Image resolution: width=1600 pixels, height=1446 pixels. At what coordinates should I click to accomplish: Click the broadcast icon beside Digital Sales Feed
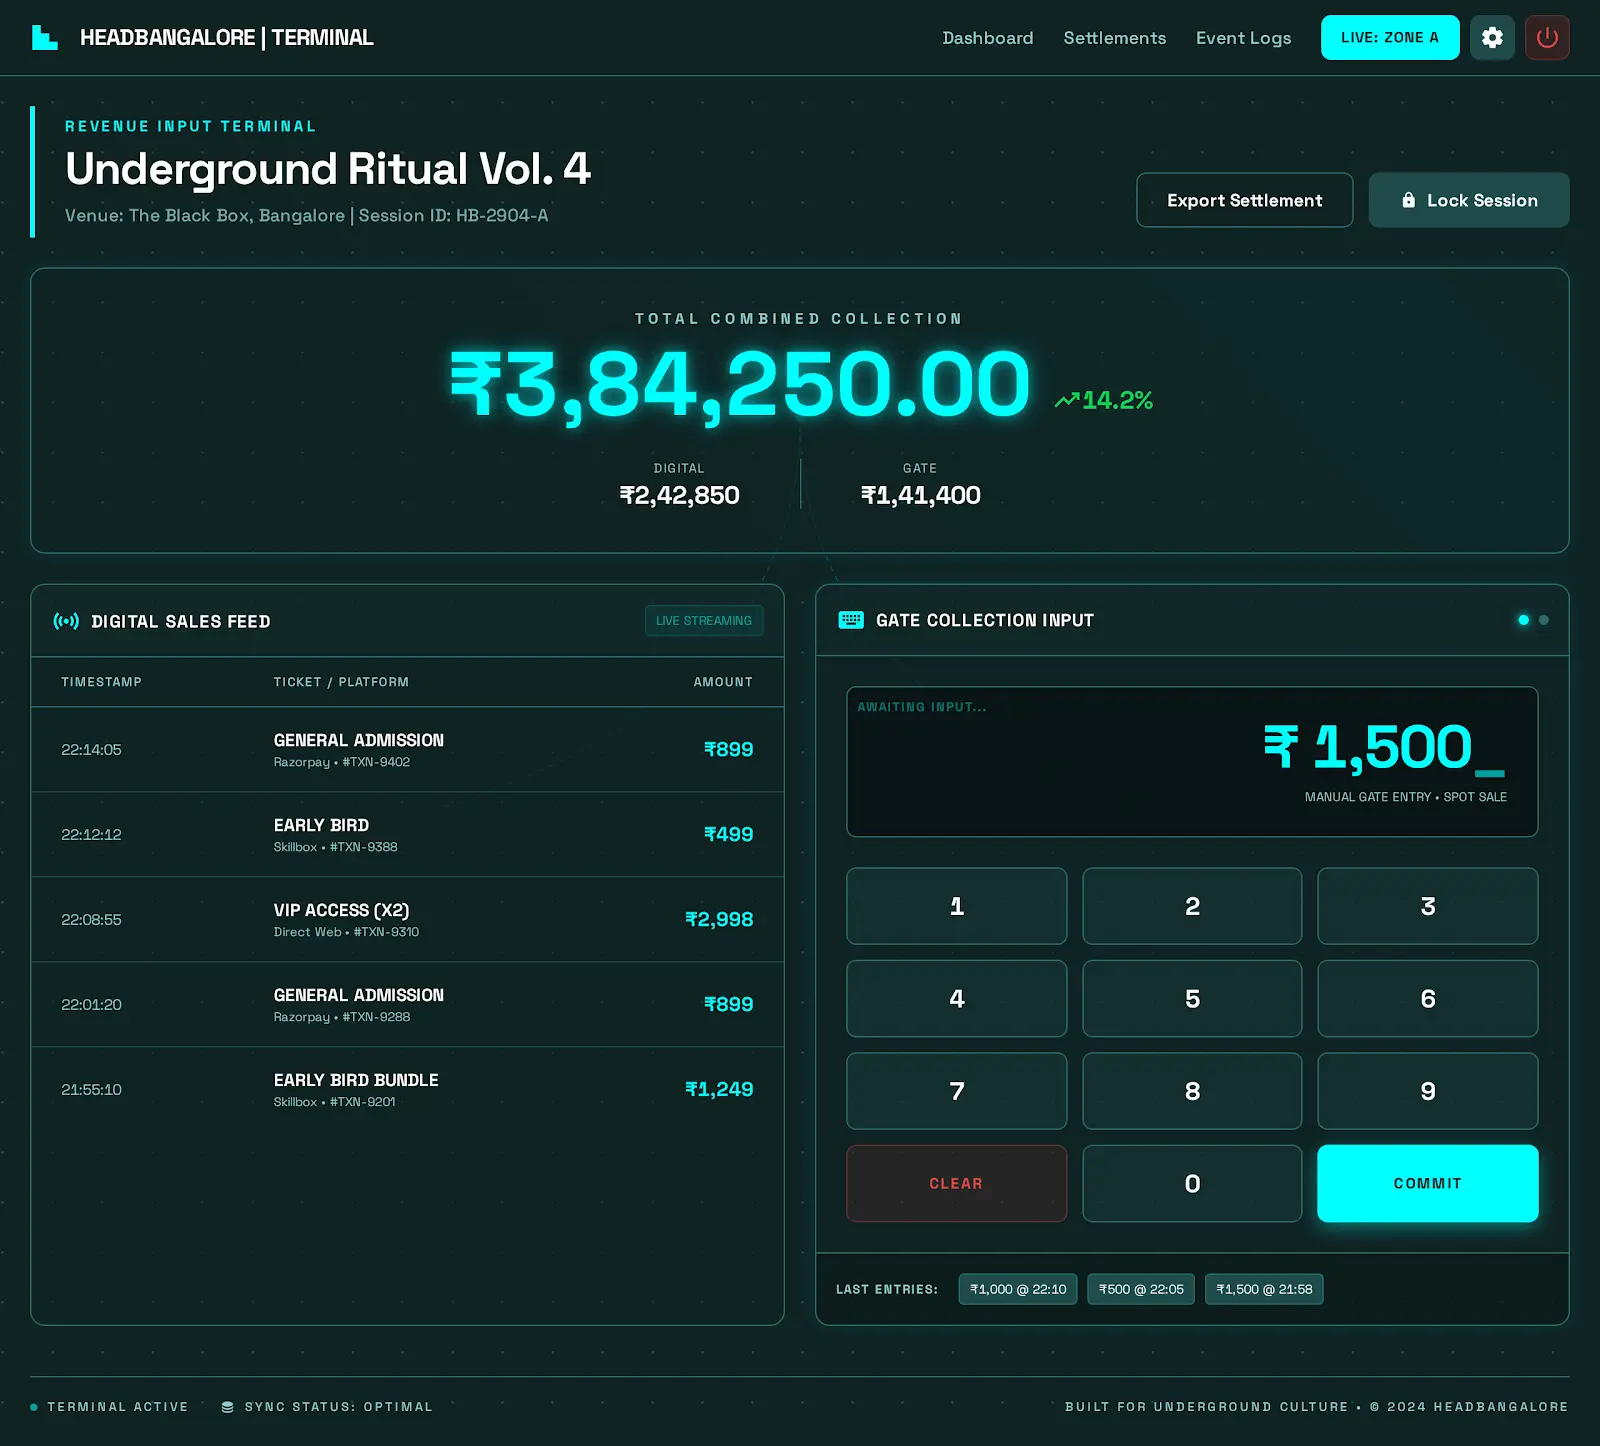66,621
